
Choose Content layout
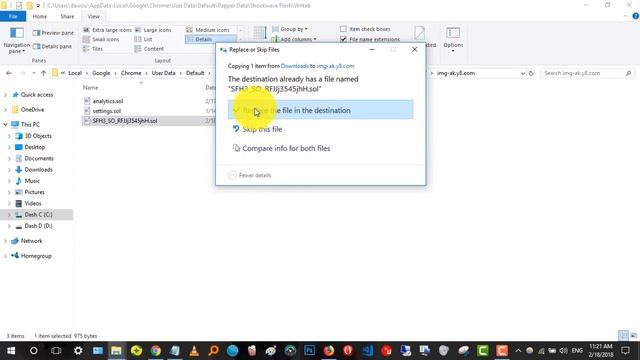(x=149, y=49)
